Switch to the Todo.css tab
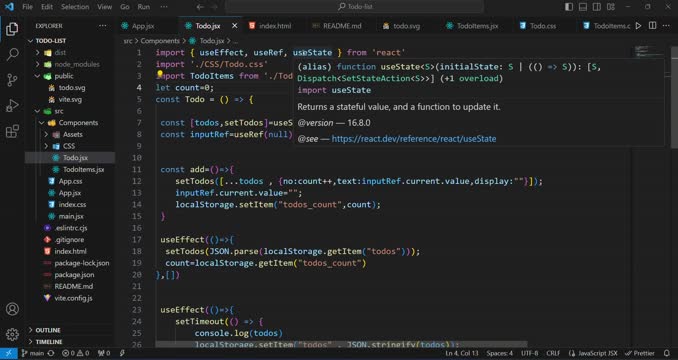Viewport: 678px width, 360px height. pyautogui.click(x=543, y=26)
